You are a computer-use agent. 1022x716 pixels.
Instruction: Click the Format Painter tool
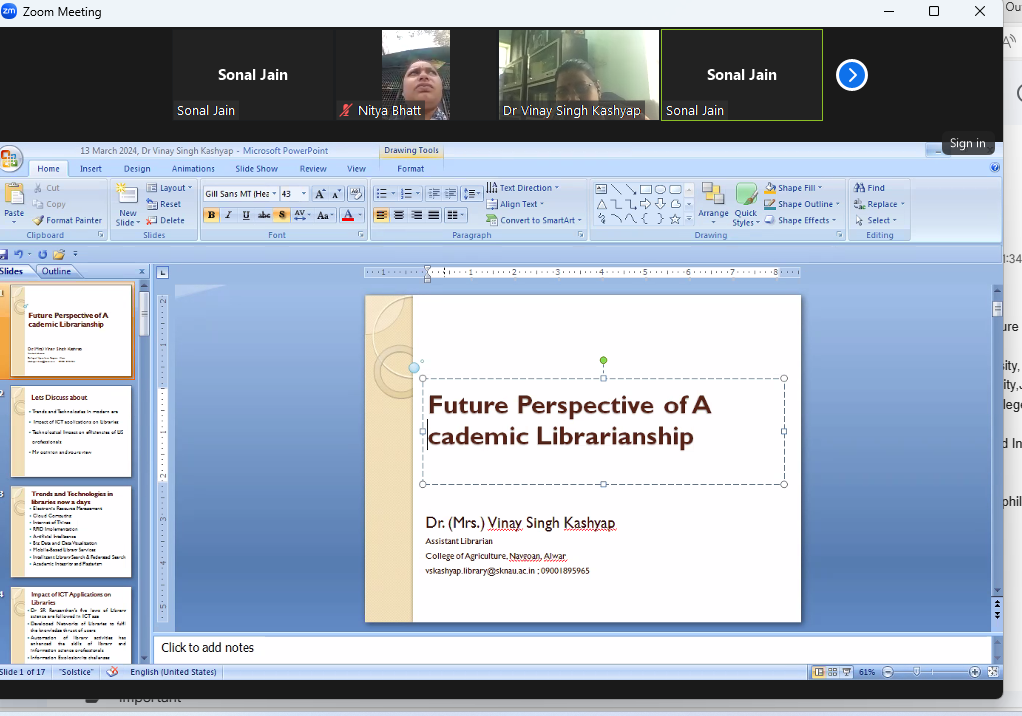pos(67,220)
